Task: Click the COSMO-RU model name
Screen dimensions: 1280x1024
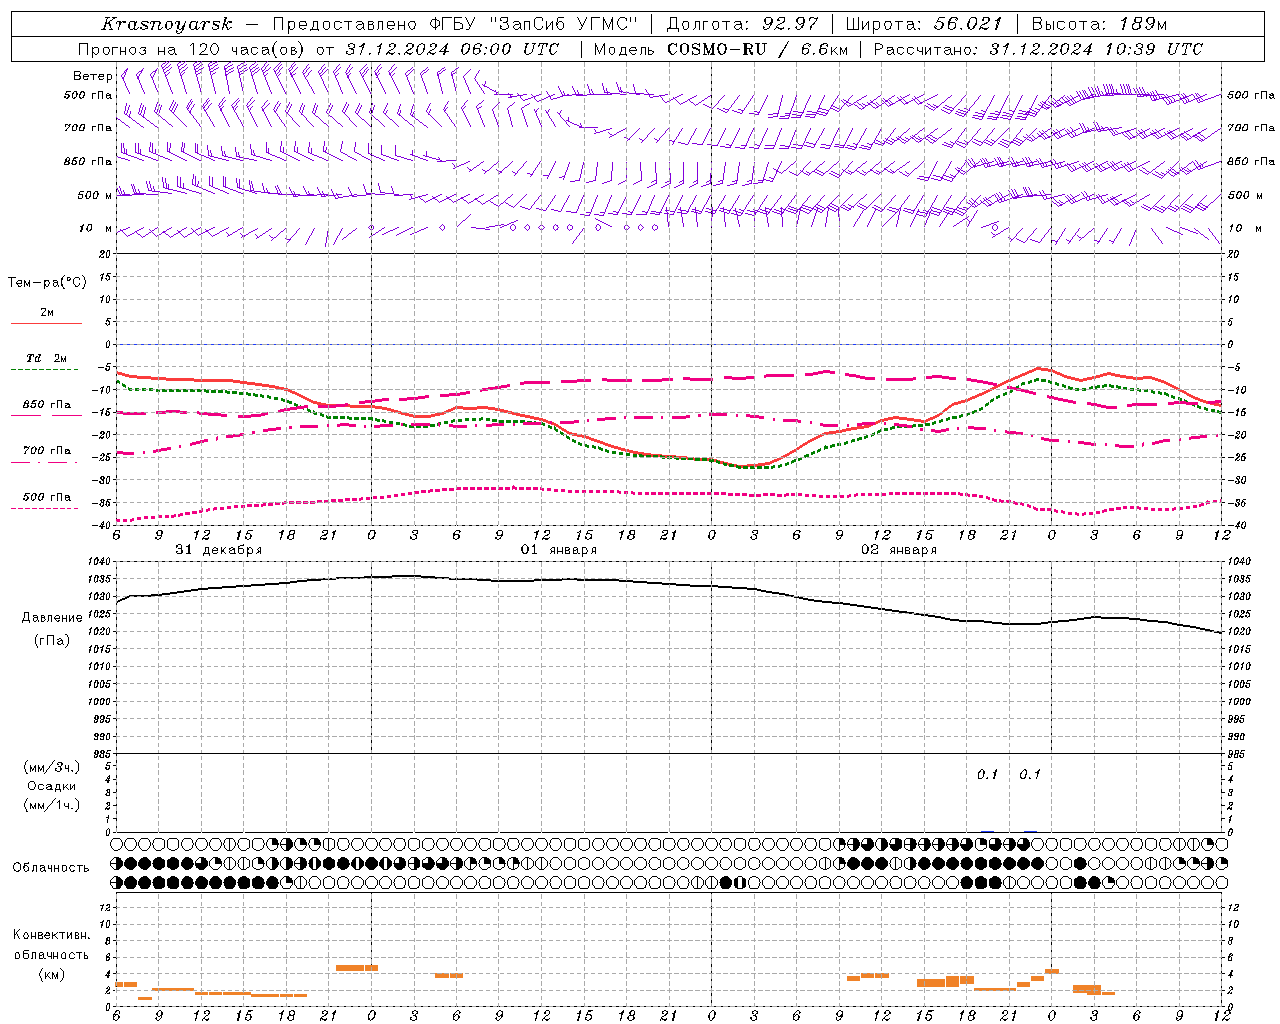Action: tap(717, 49)
